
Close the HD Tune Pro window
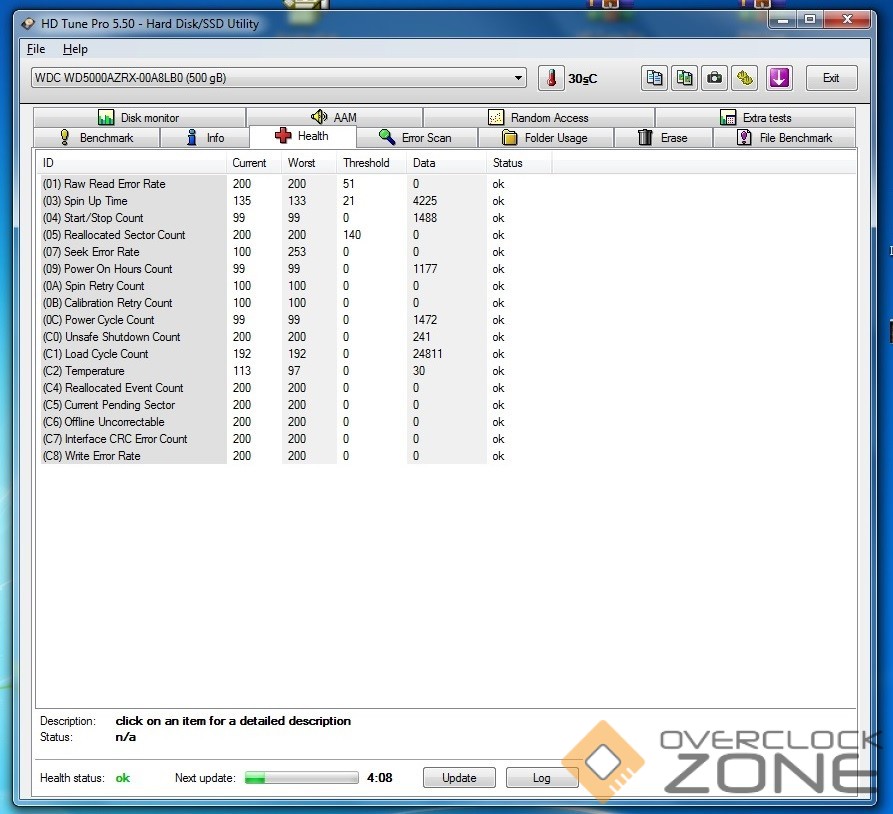point(847,21)
